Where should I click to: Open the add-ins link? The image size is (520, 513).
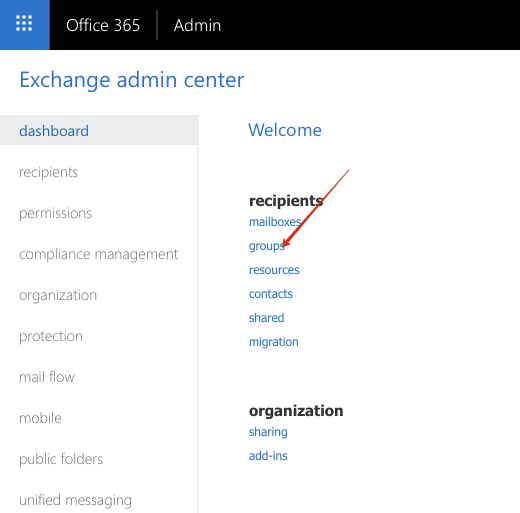(268, 456)
